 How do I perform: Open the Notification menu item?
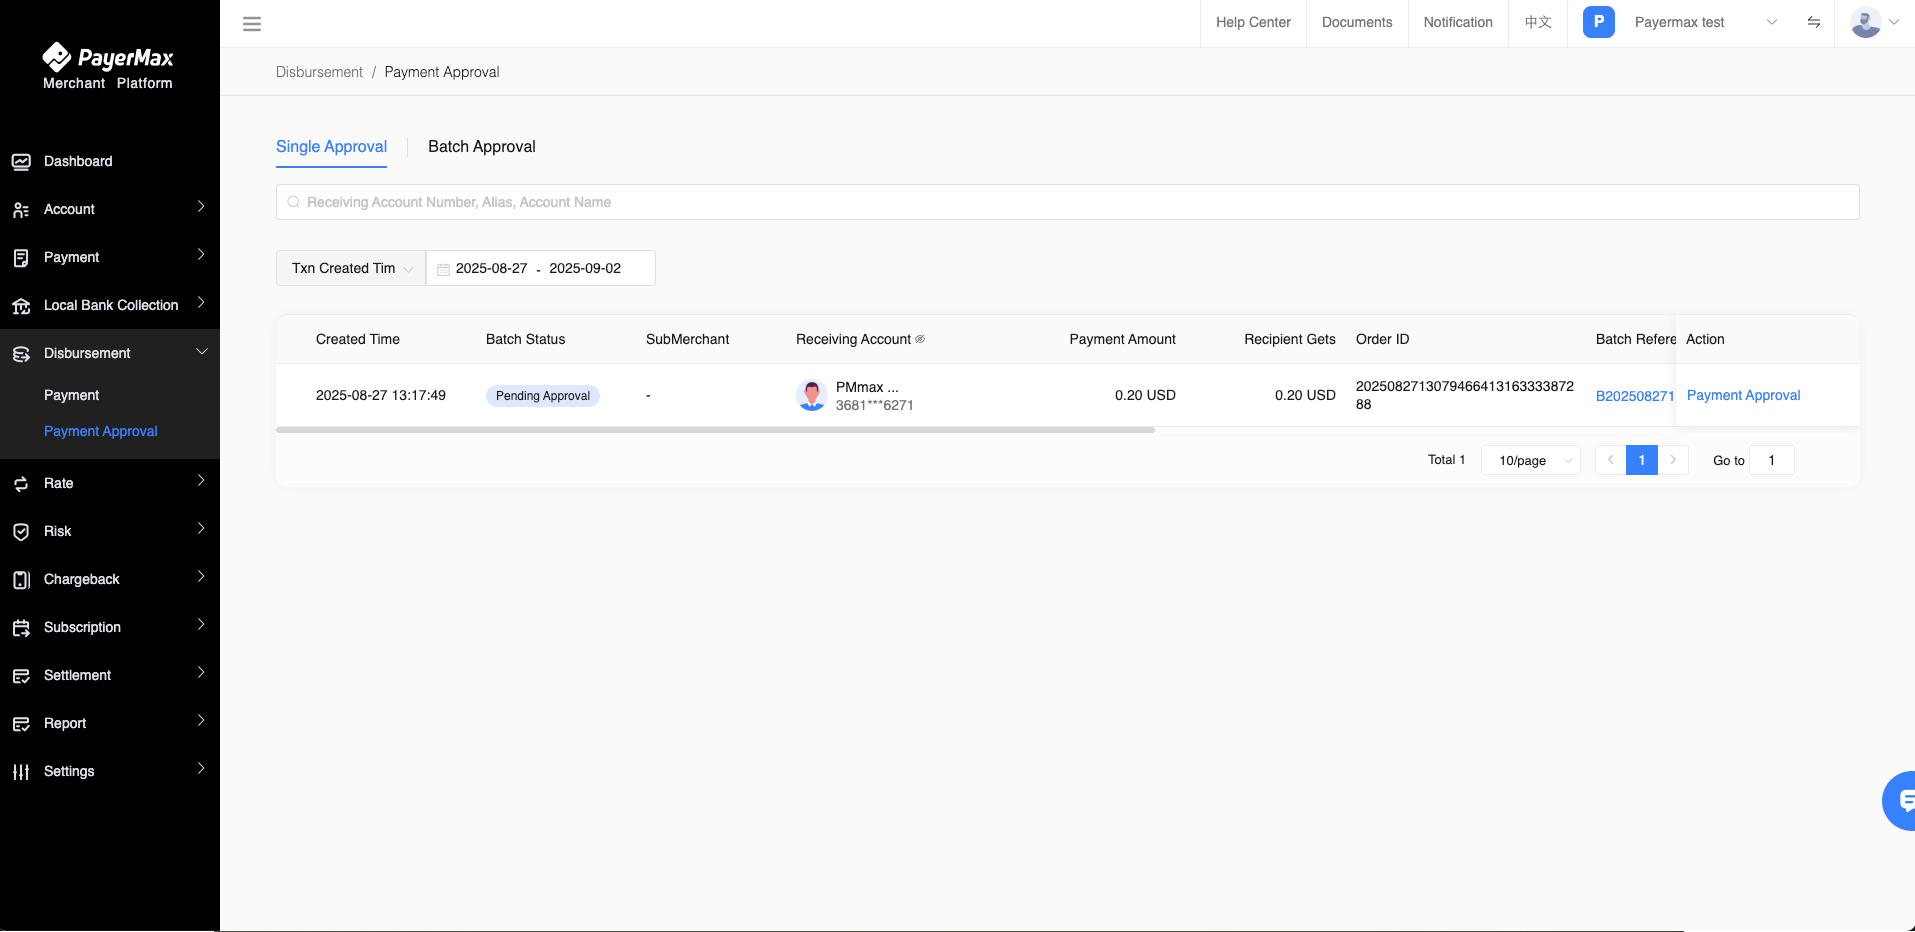[x=1457, y=22]
